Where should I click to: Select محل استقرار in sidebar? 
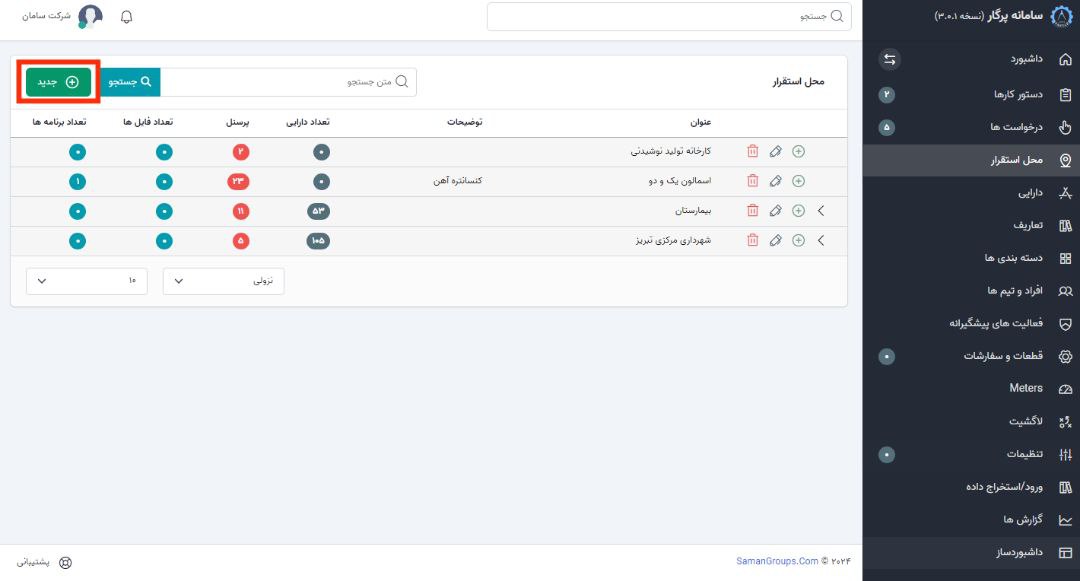[x=971, y=160]
